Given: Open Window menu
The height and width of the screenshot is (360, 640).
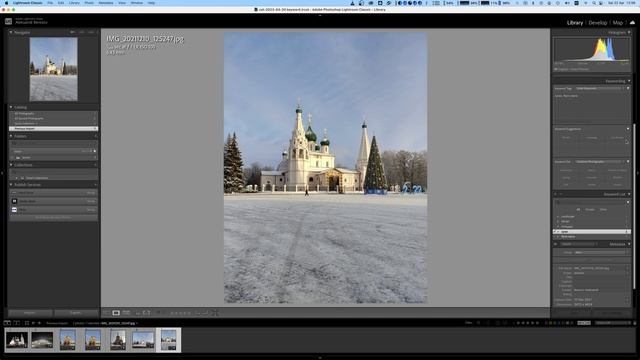Looking at the screenshot, I should click(137, 3).
